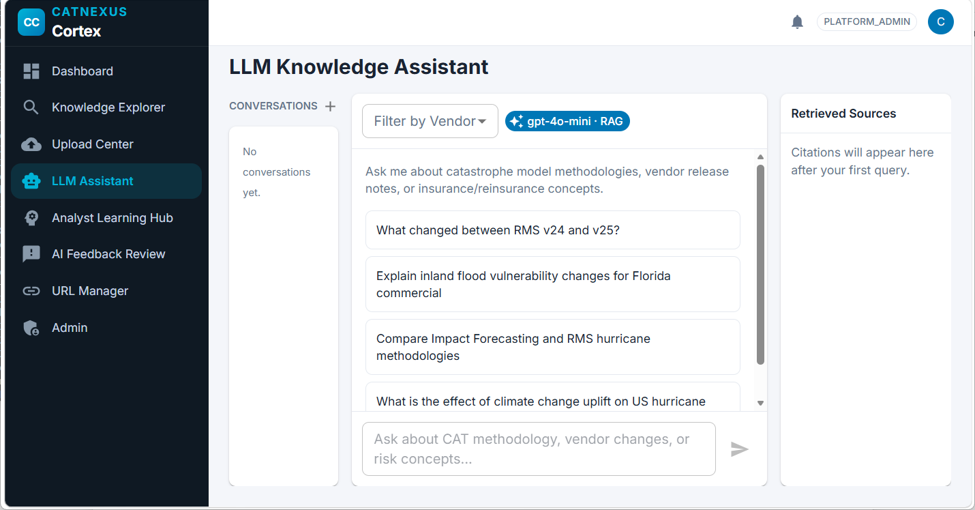Click the CATNEXUS brand text
The width and height of the screenshot is (975, 510).
tap(90, 12)
